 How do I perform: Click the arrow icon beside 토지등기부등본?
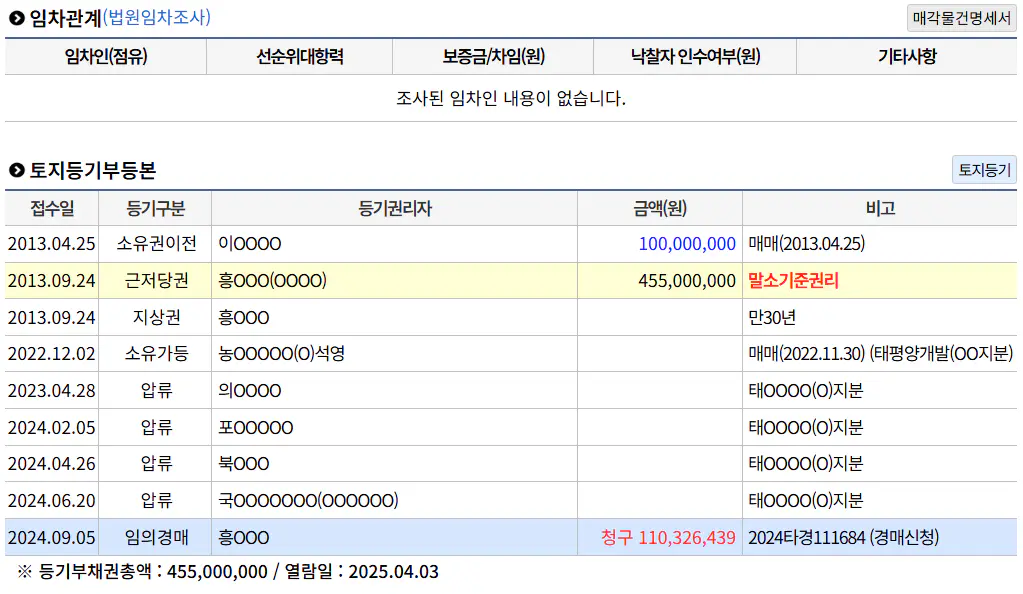[16, 171]
